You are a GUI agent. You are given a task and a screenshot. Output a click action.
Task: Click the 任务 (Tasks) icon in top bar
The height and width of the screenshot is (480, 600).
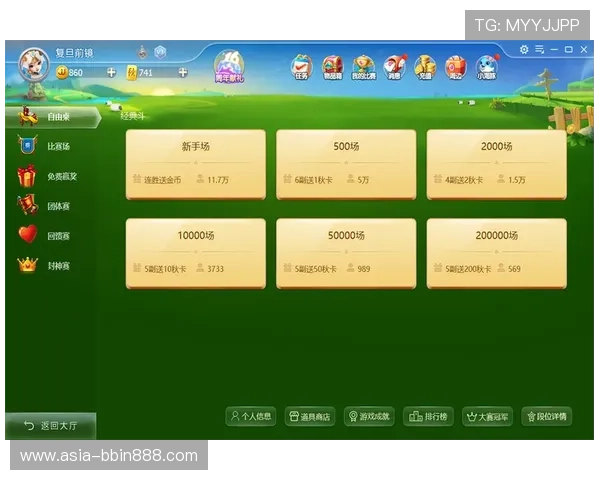(301, 66)
